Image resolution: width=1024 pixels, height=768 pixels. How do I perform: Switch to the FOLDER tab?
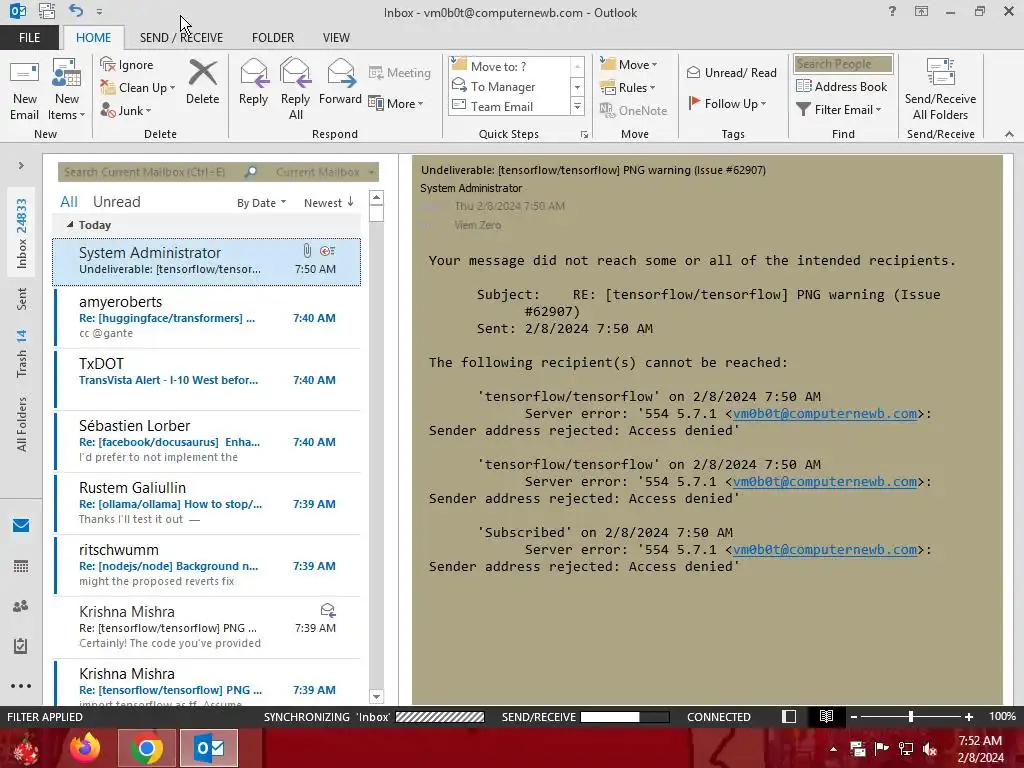coord(273,38)
